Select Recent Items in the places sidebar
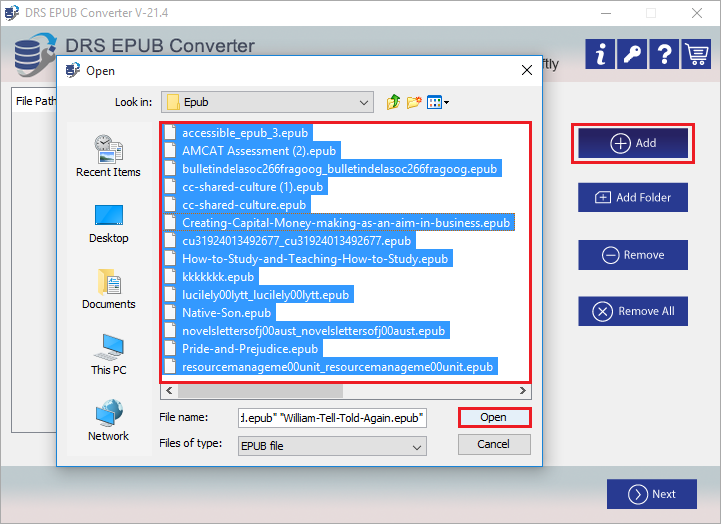The height and width of the screenshot is (524, 721). tap(109, 156)
